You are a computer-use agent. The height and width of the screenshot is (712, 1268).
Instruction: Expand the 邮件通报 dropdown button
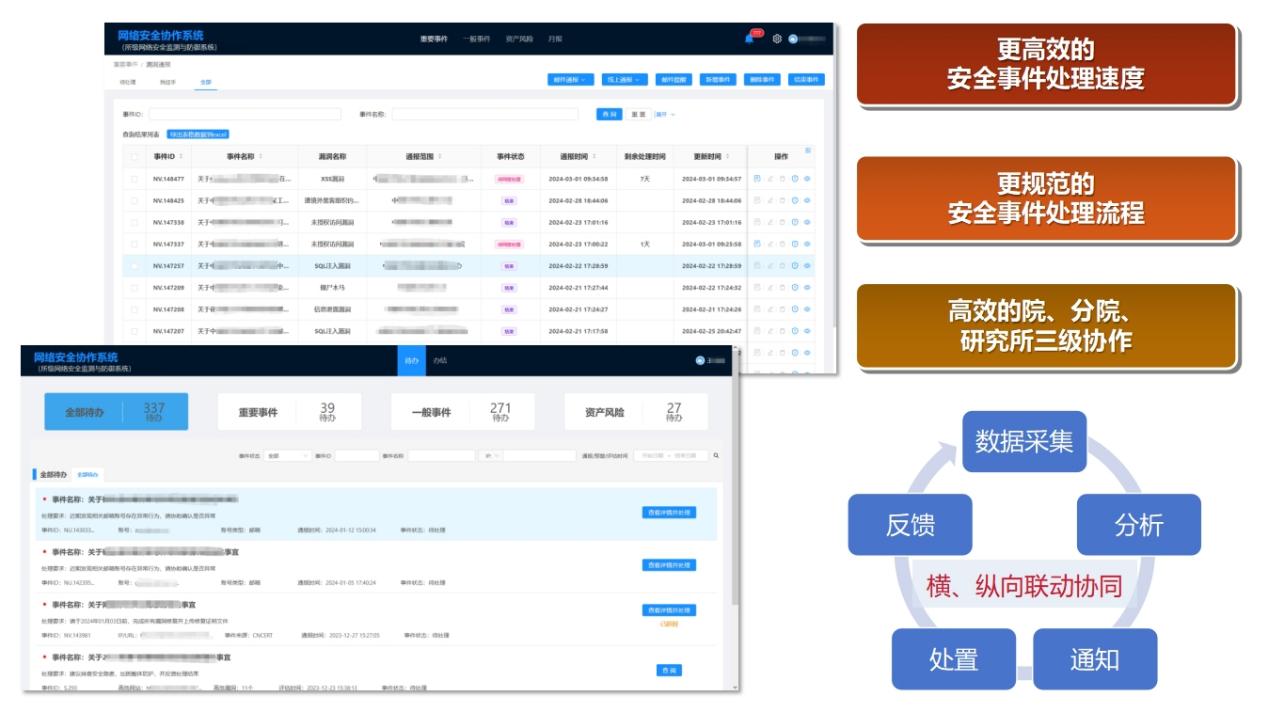pyautogui.click(x=570, y=80)
